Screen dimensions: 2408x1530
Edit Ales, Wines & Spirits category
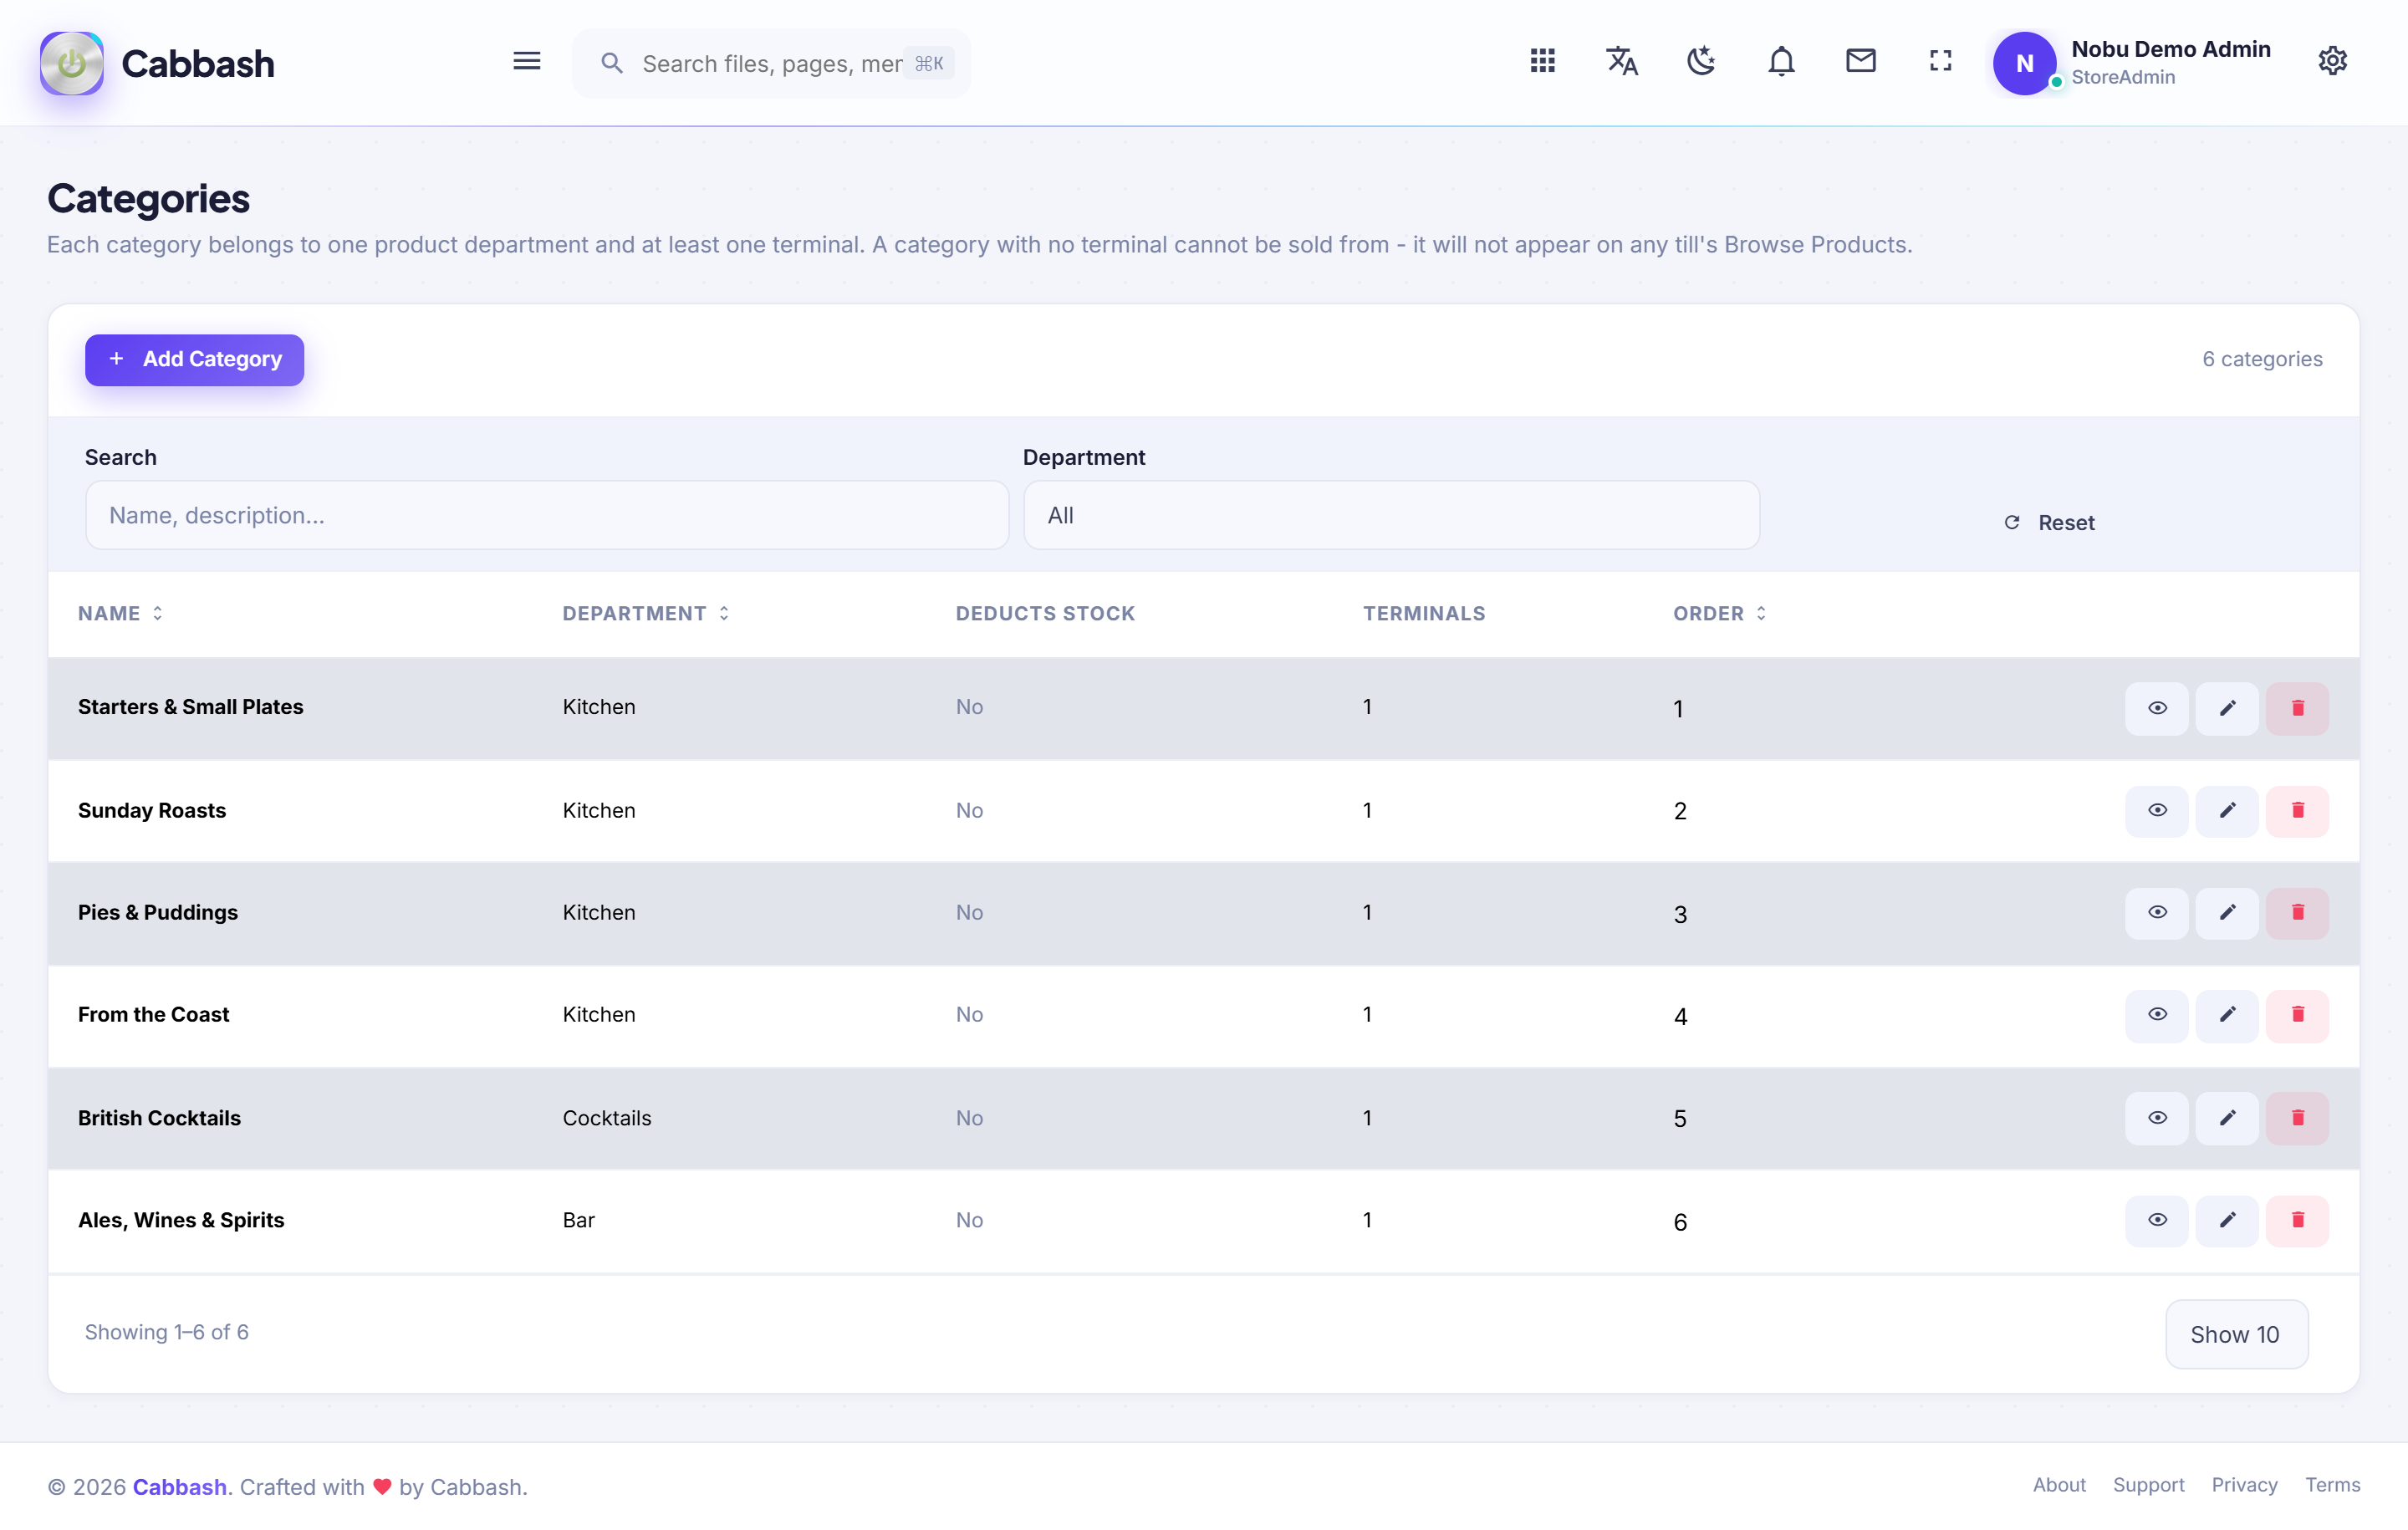tap(2227, 1220)
